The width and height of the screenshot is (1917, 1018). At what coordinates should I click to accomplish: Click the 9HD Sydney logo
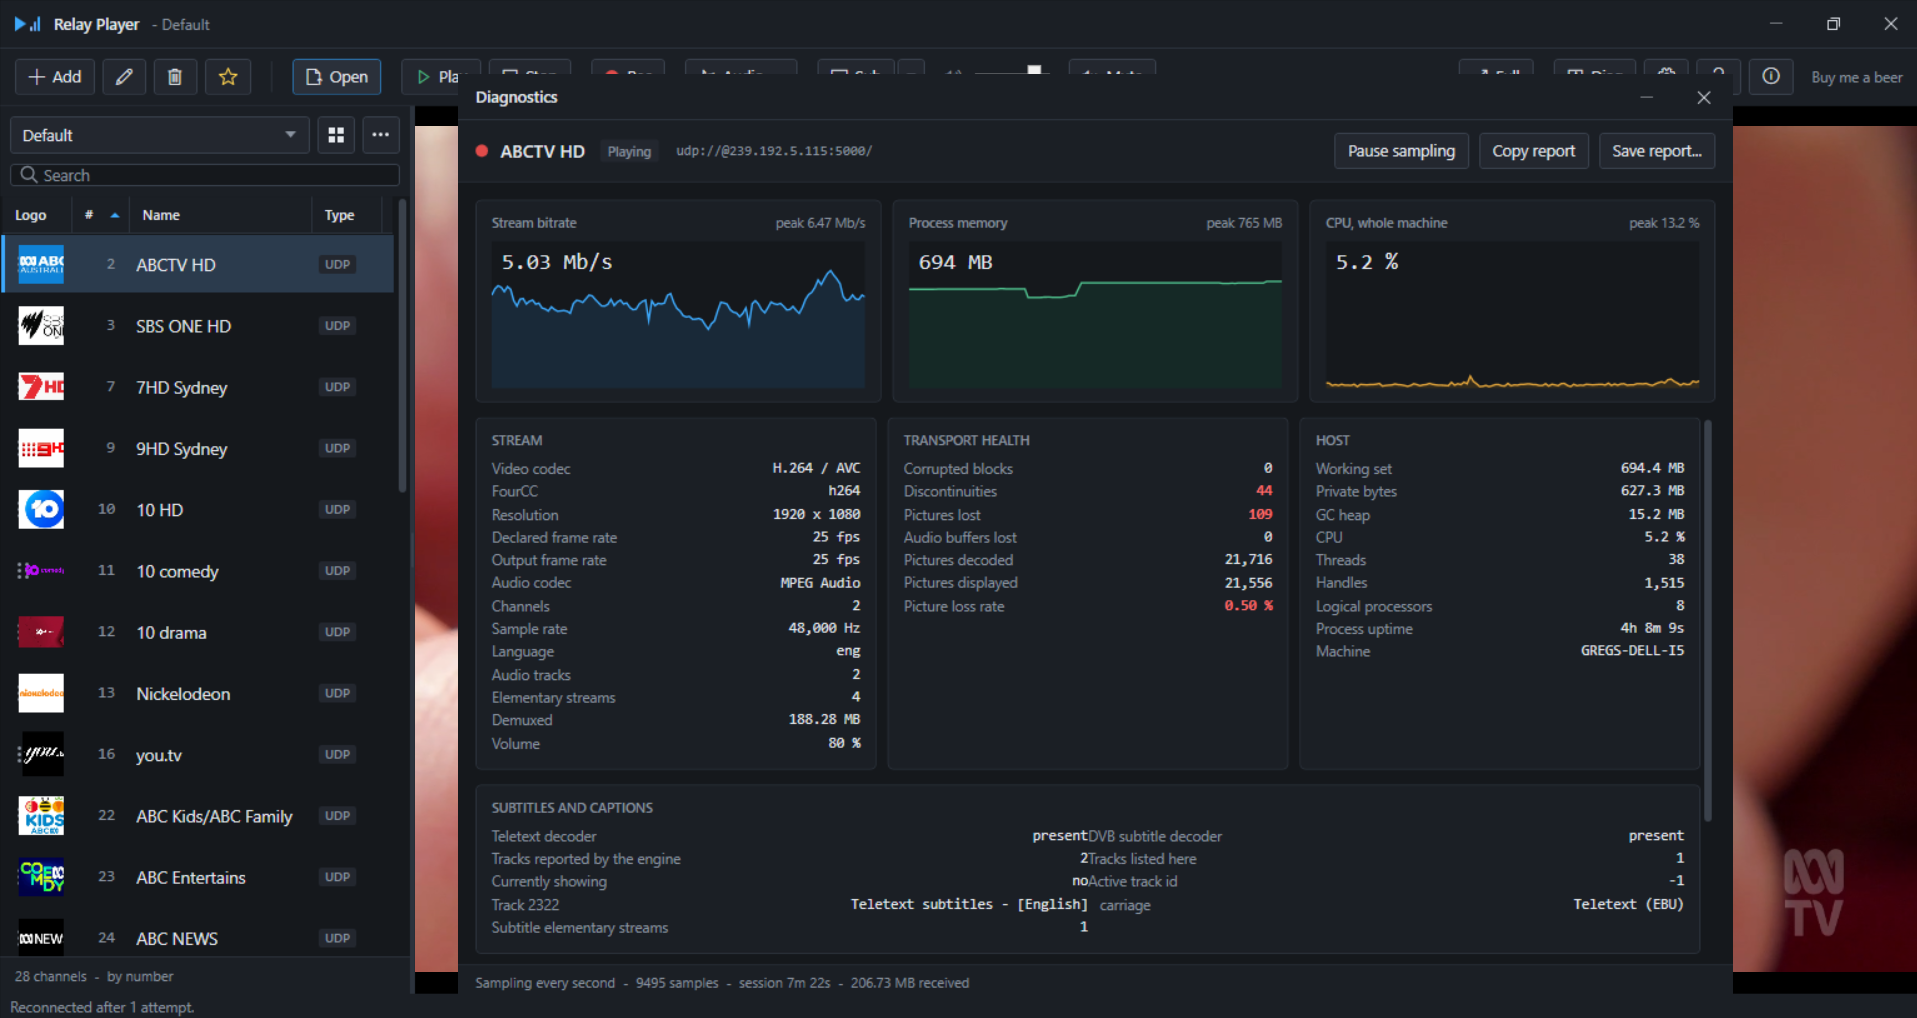point(41,448)
